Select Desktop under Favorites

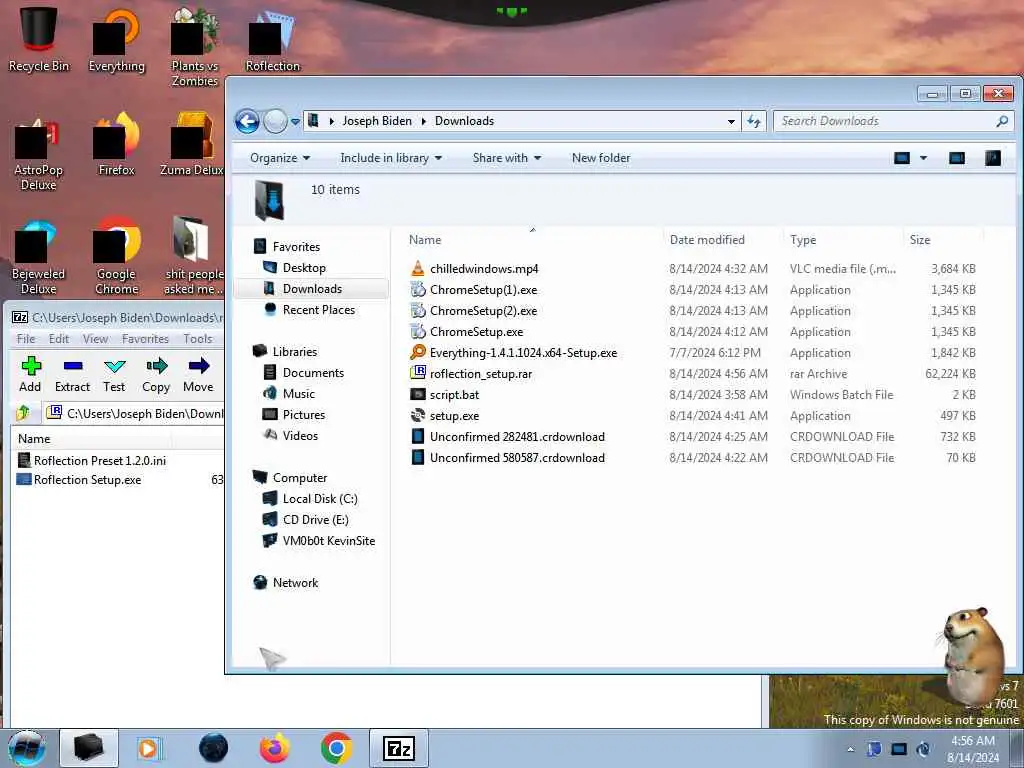pos(304,268)
